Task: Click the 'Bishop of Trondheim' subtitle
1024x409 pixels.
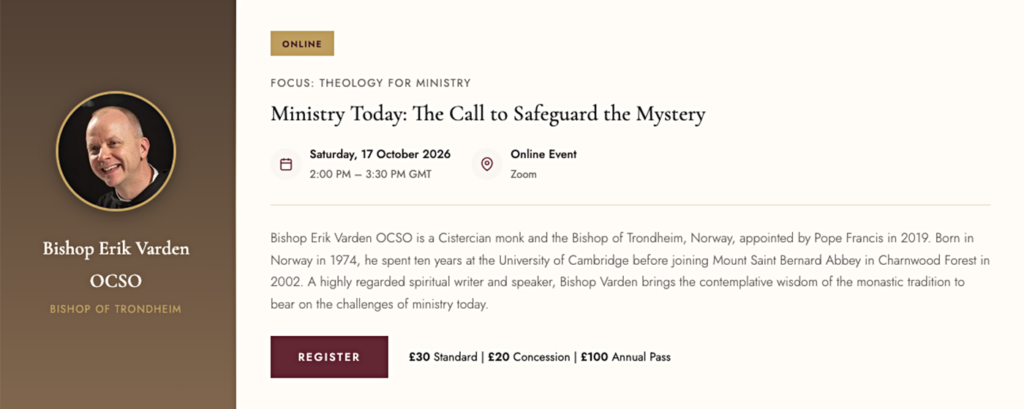Action: point(116,309)
